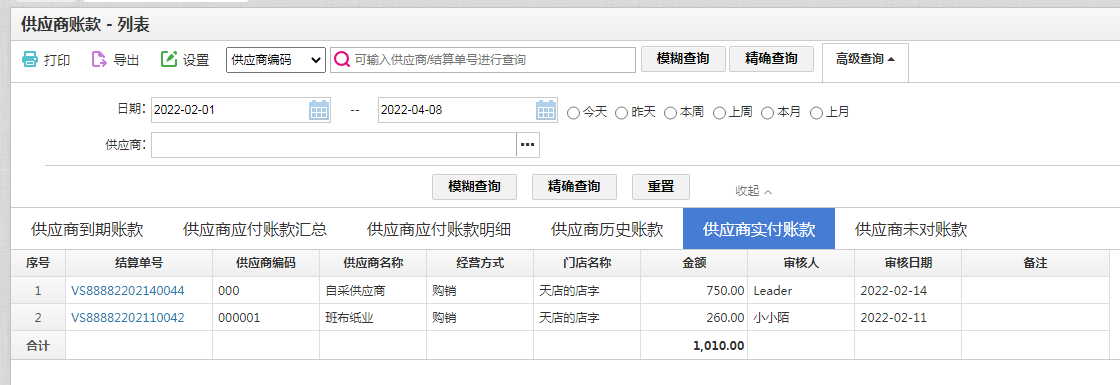Select the 昨天 radio button
This screenshot has width=1120, height=385.
tap(621, 113)
